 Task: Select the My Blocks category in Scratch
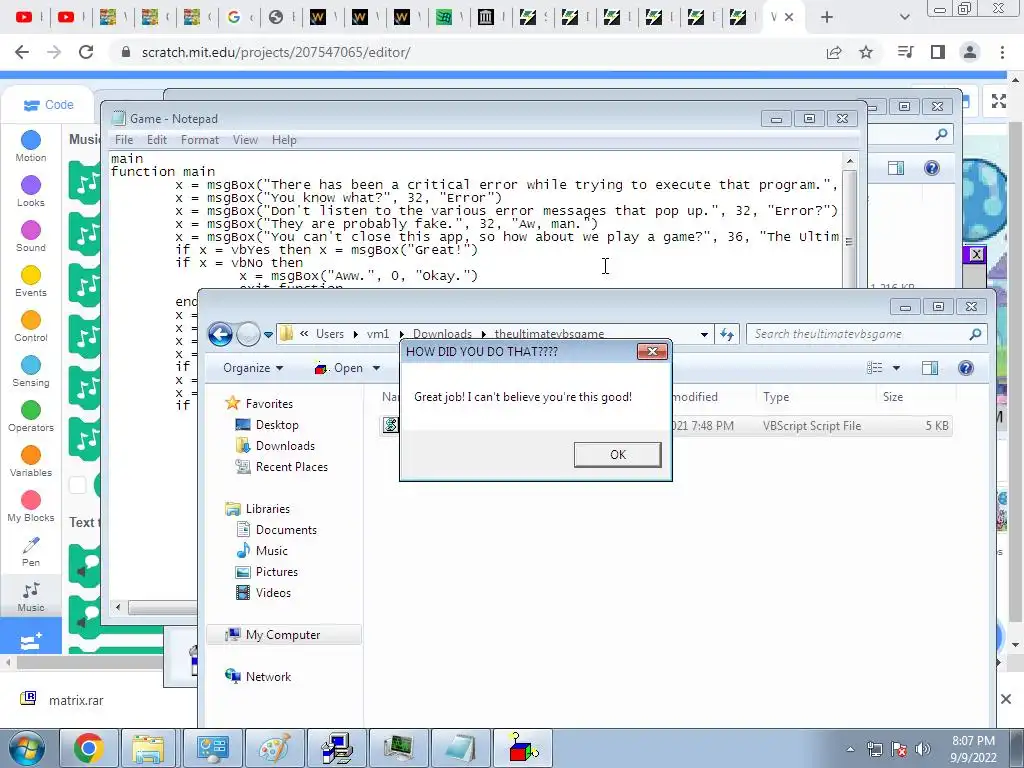pos(31,507)
